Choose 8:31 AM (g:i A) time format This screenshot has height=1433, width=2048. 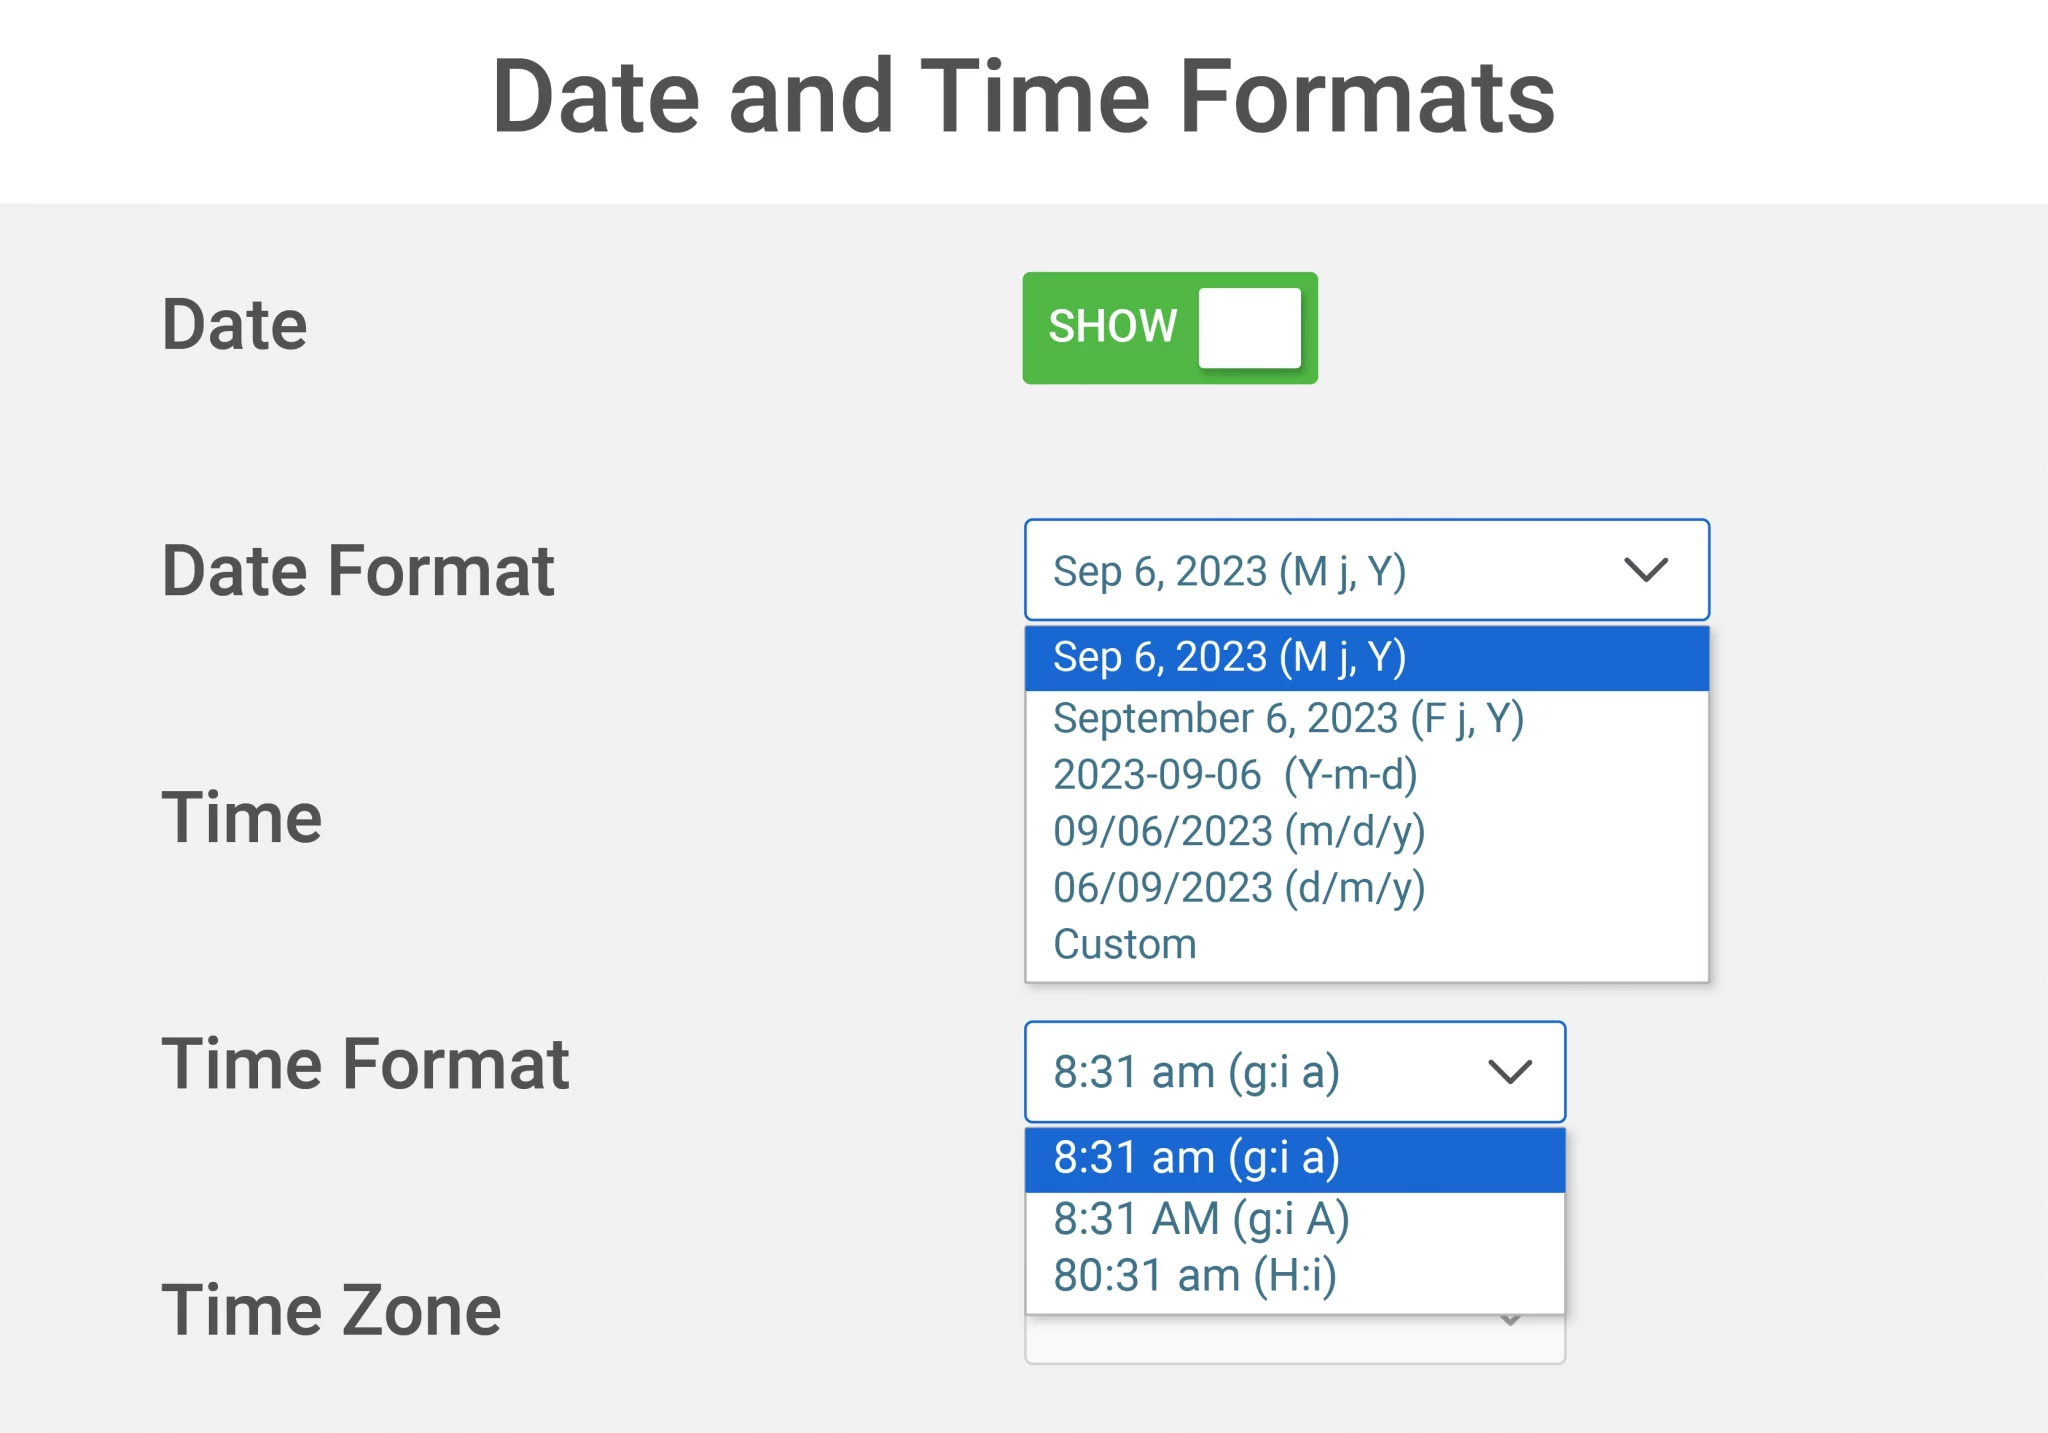pos(1295,1219)
